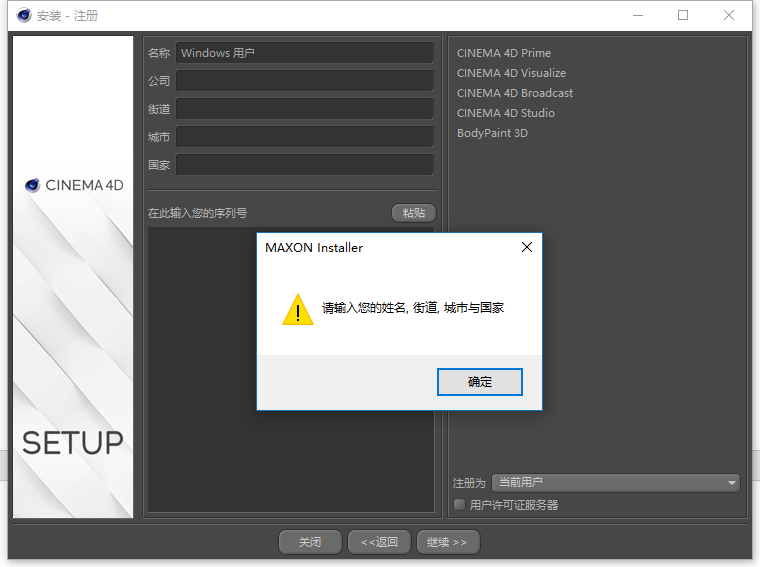Viewport: 760px width, 567px height.
Task: Click the 继续 >> button
Action: click(448, 542)
